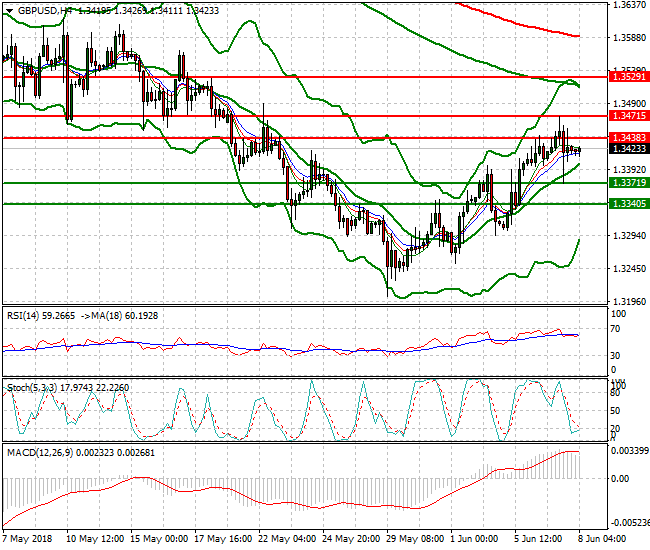
Task: Click the chart shift triangle beside GBPUSD
Action: pos(9,10)
